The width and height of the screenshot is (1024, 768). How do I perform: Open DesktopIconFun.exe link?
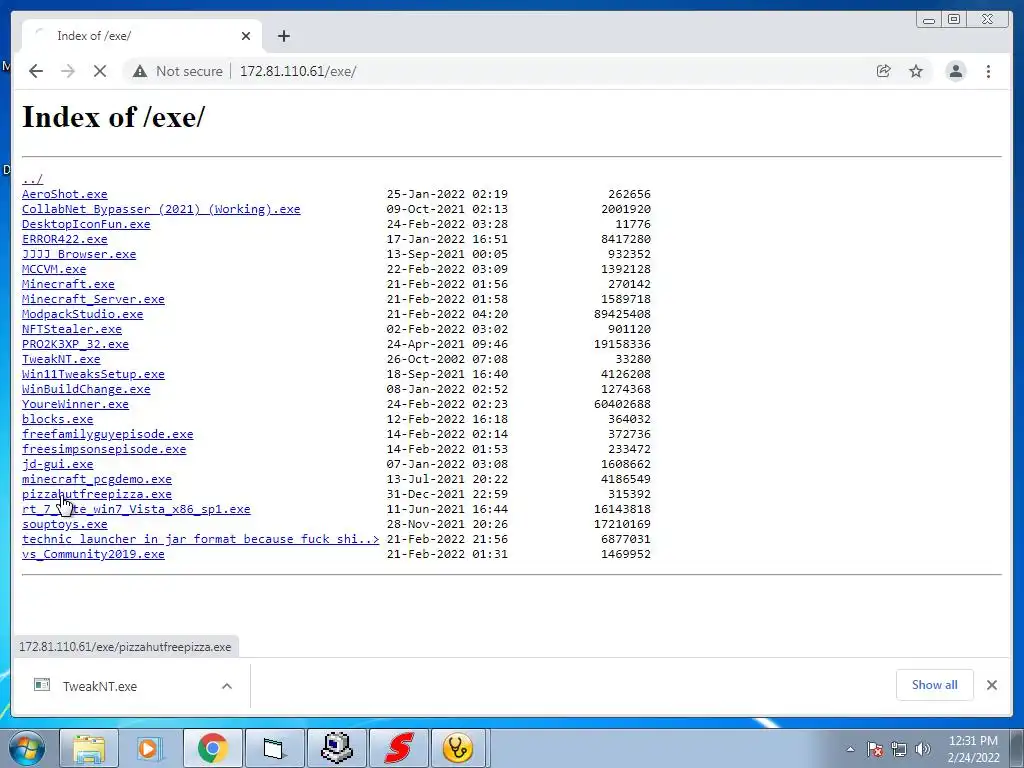click(x=86, y=224)
